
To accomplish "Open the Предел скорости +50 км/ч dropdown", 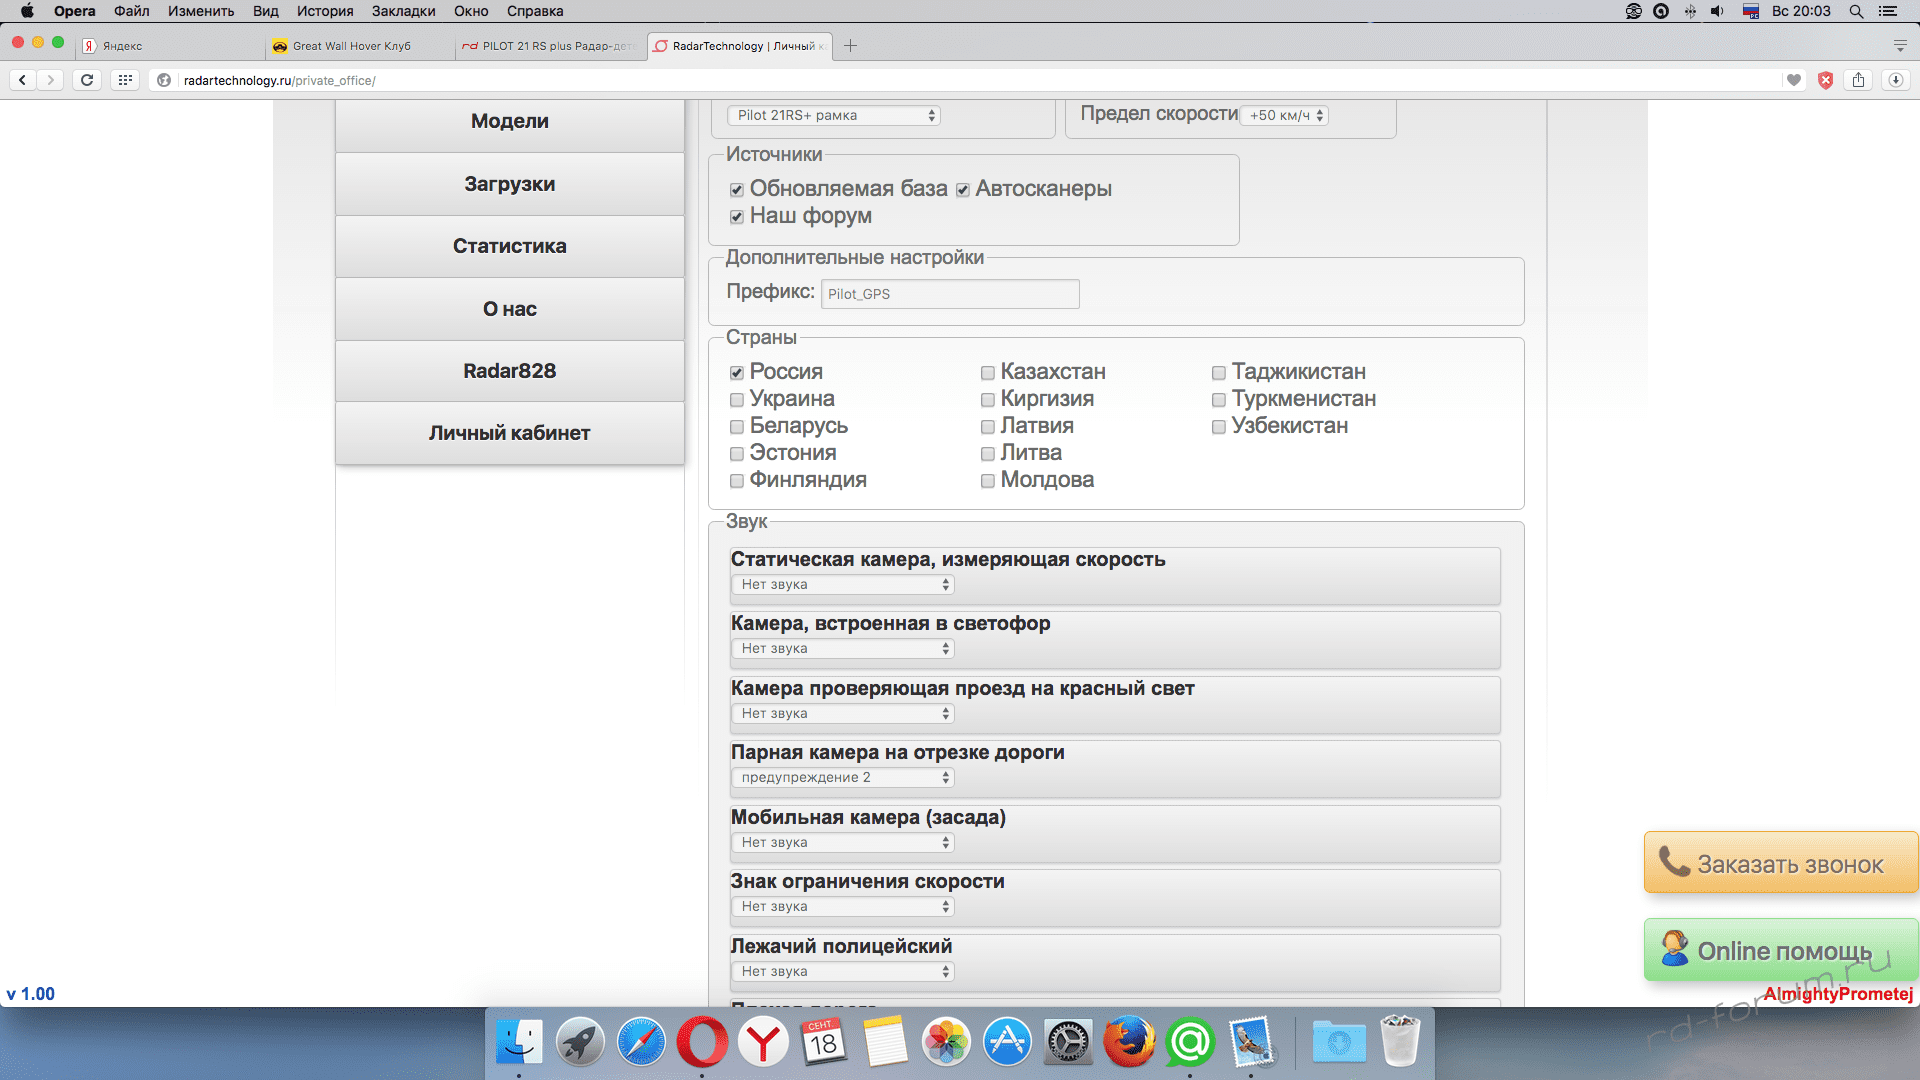I will pyautogui.click(x=1284, y=115).
